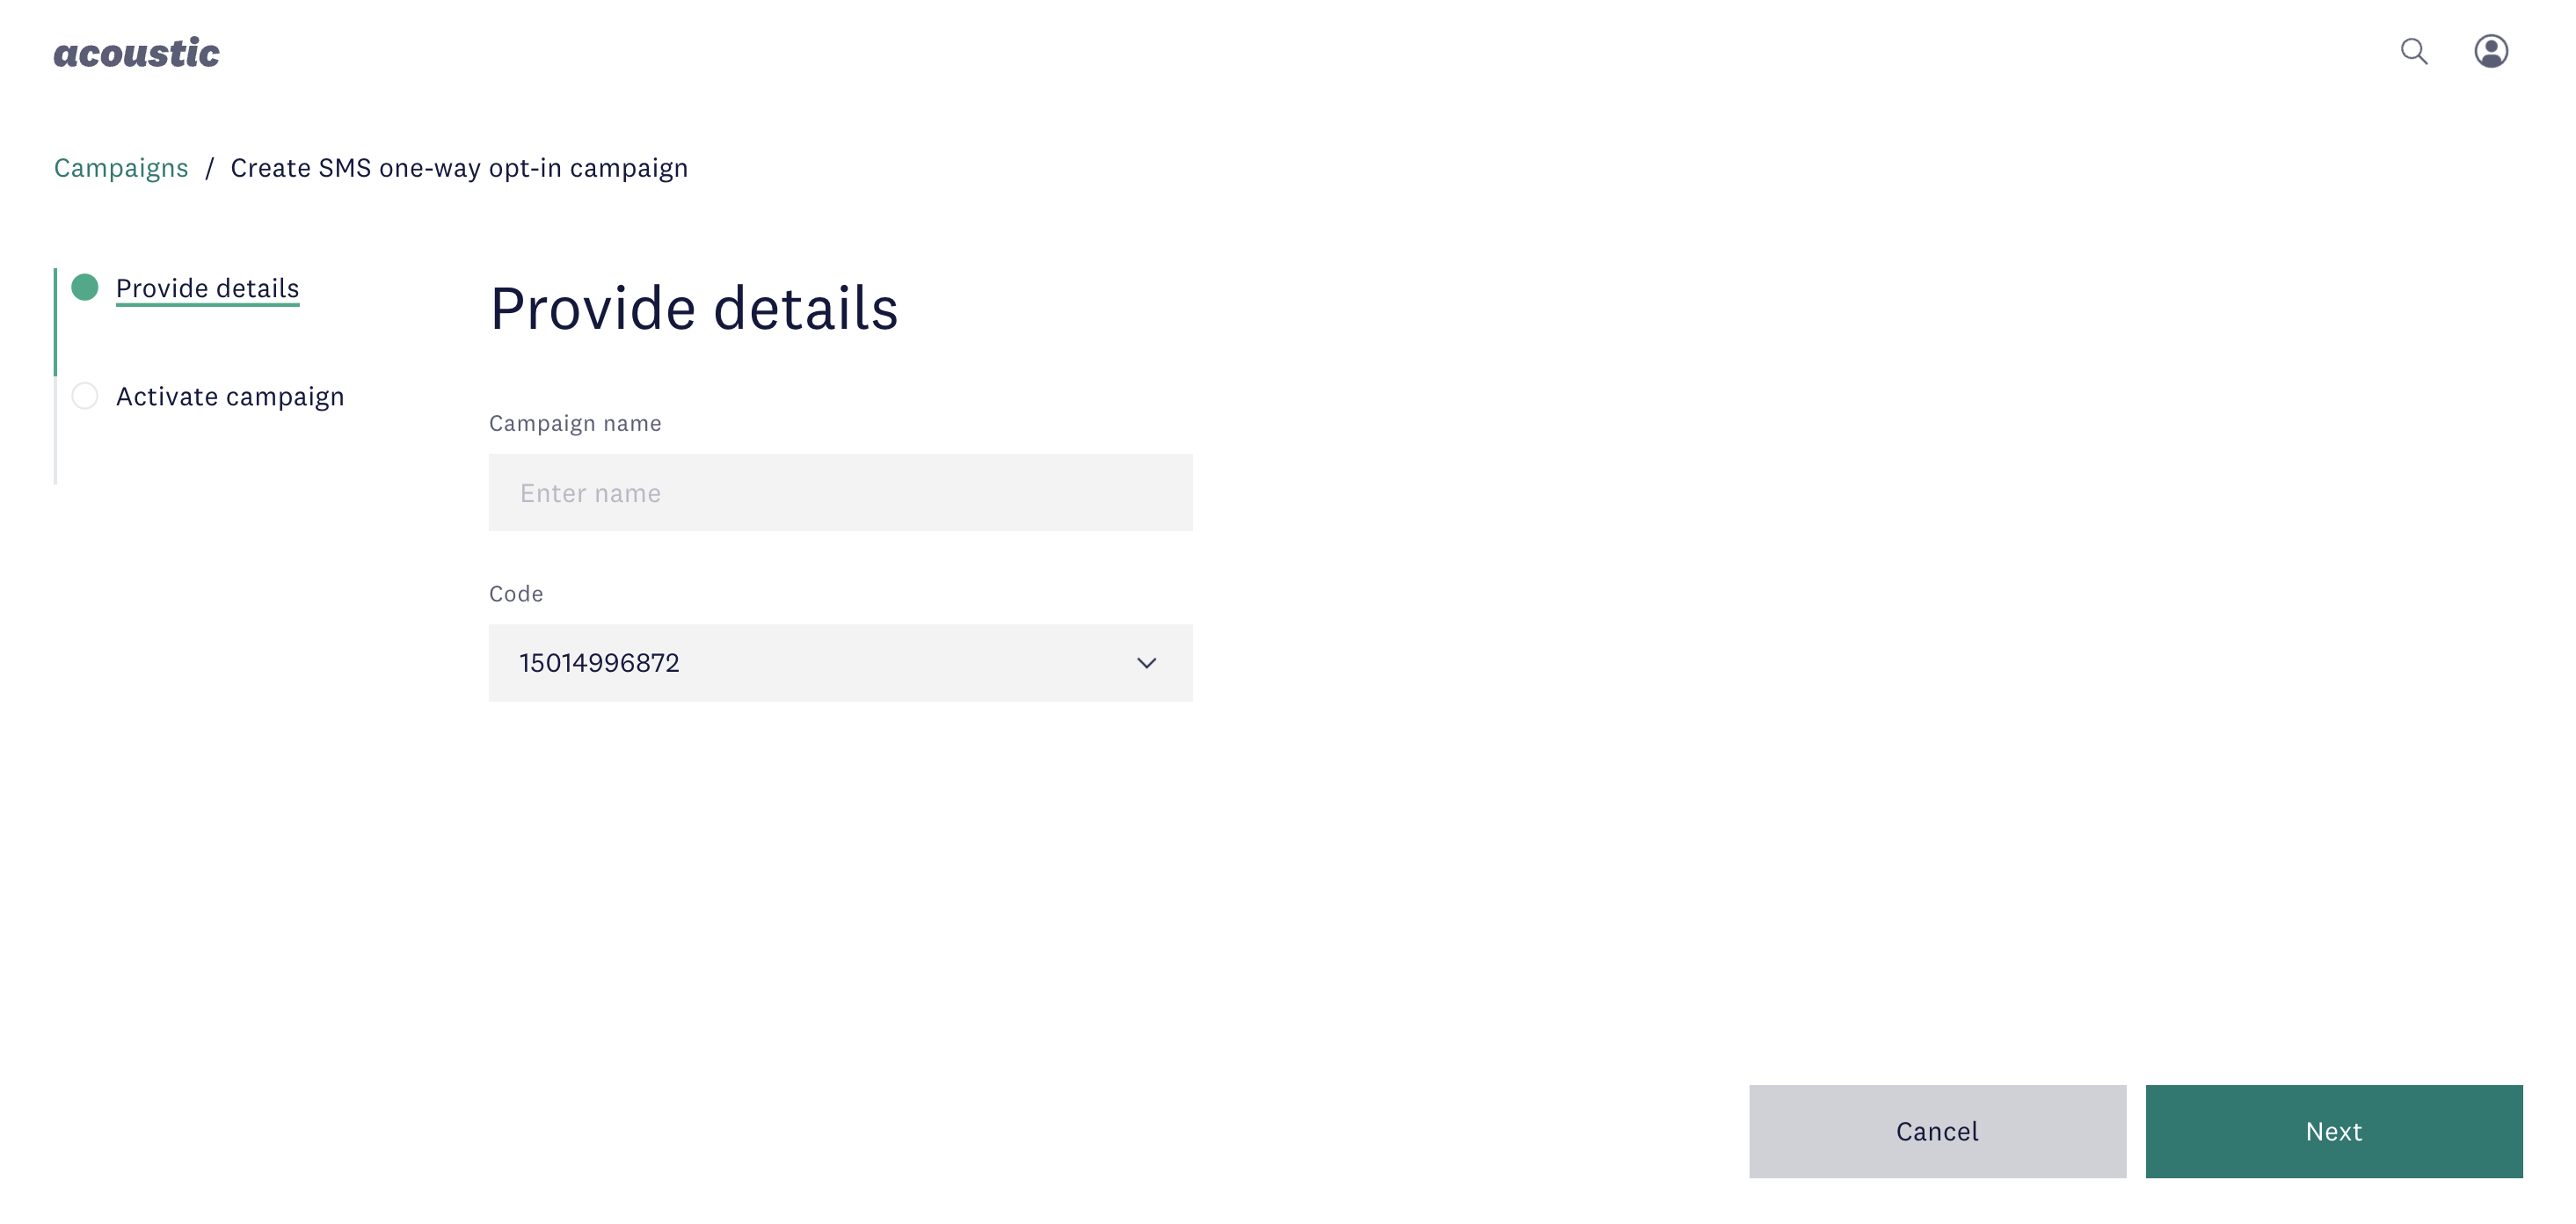
Task: Open the search magnifier icon
Action: coord(2414,52)
